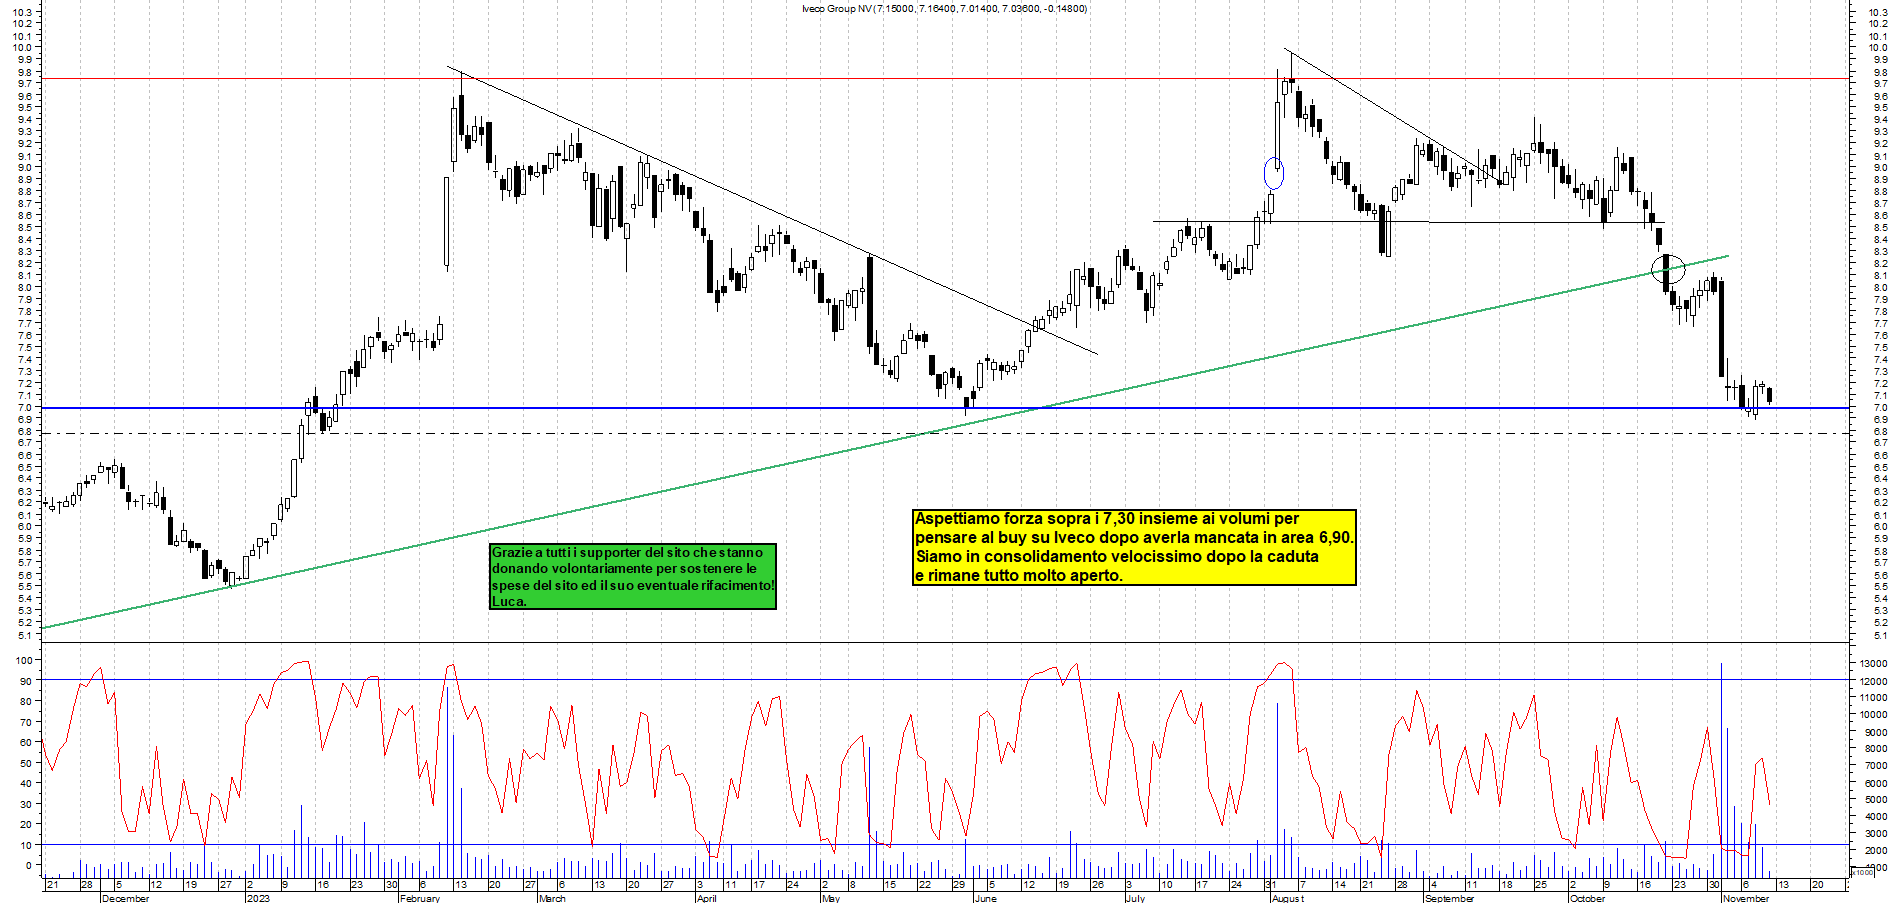Select the line in the yellow note starting "Siamo in consolidamento"

1117,557
